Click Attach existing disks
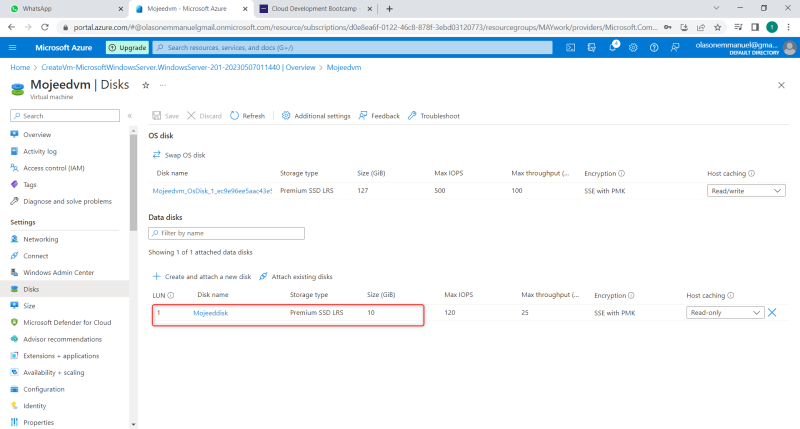 tap(295, 276)
